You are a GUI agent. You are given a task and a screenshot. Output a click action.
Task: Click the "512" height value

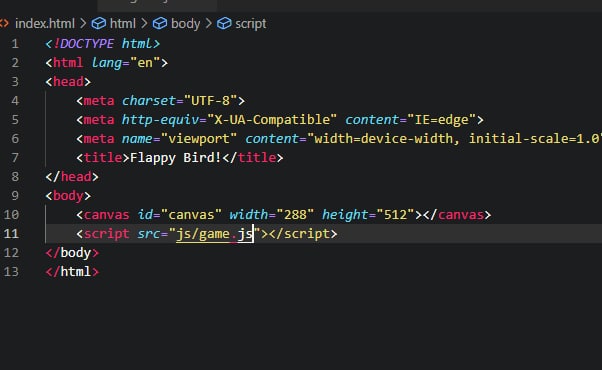tap(395, 215)
